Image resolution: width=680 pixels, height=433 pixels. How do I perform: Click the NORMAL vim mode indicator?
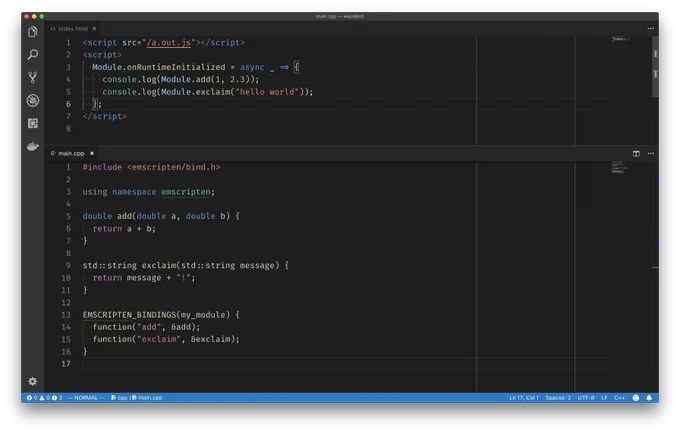pyautogui.click(x=86, y=398)
